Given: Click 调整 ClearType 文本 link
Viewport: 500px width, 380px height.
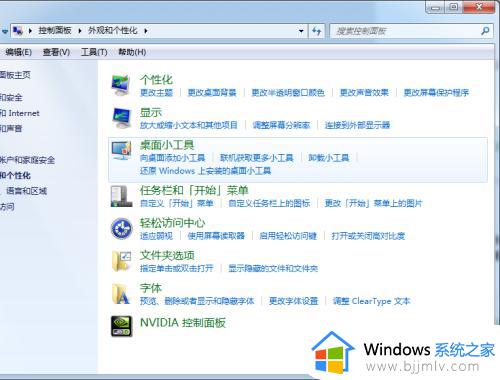Looking at the screenshot, I should [372, 301].
